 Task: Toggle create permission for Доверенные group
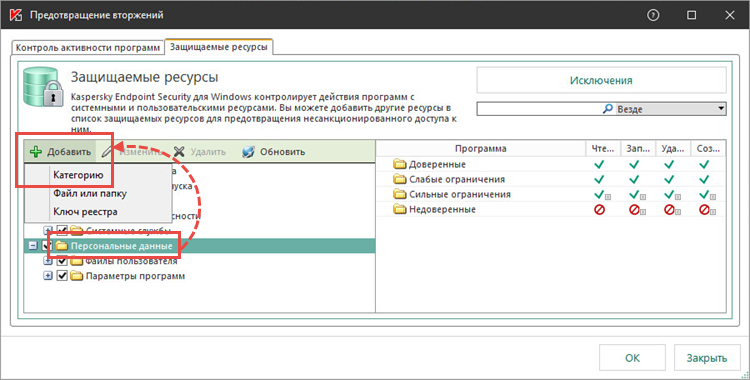coord(704,164)
